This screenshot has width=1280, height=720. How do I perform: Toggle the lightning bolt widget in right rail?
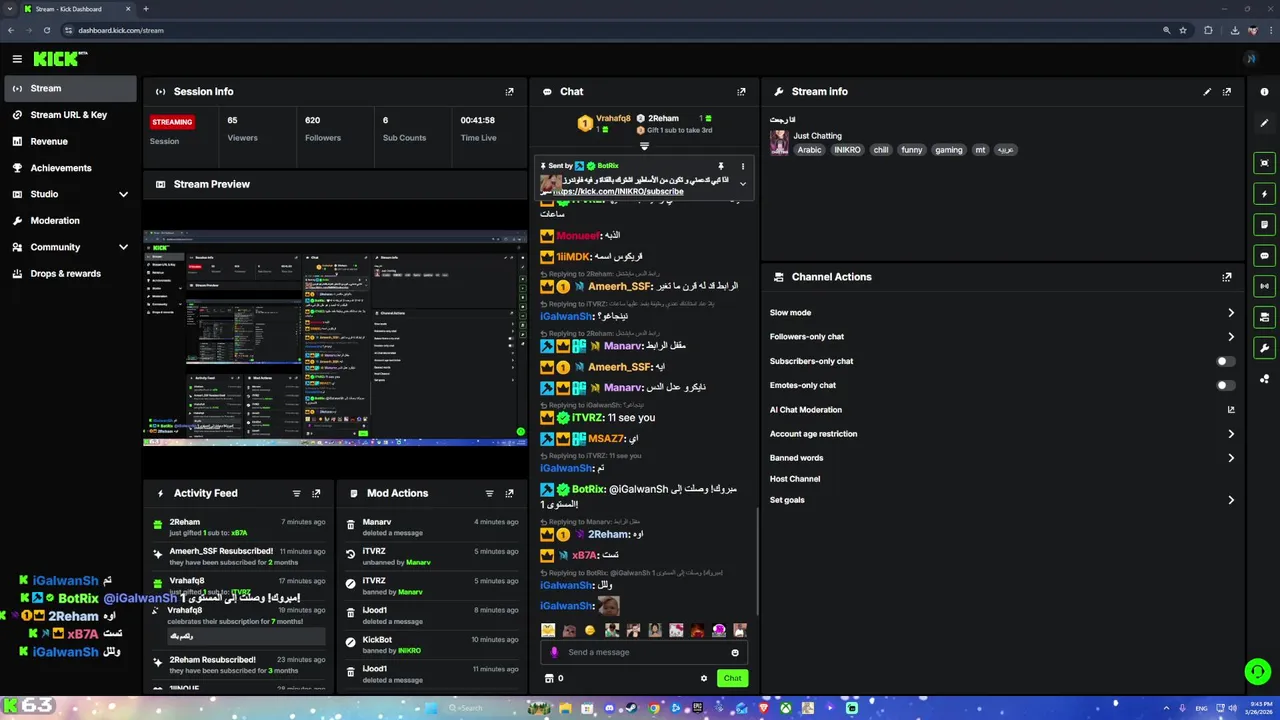1265,194
